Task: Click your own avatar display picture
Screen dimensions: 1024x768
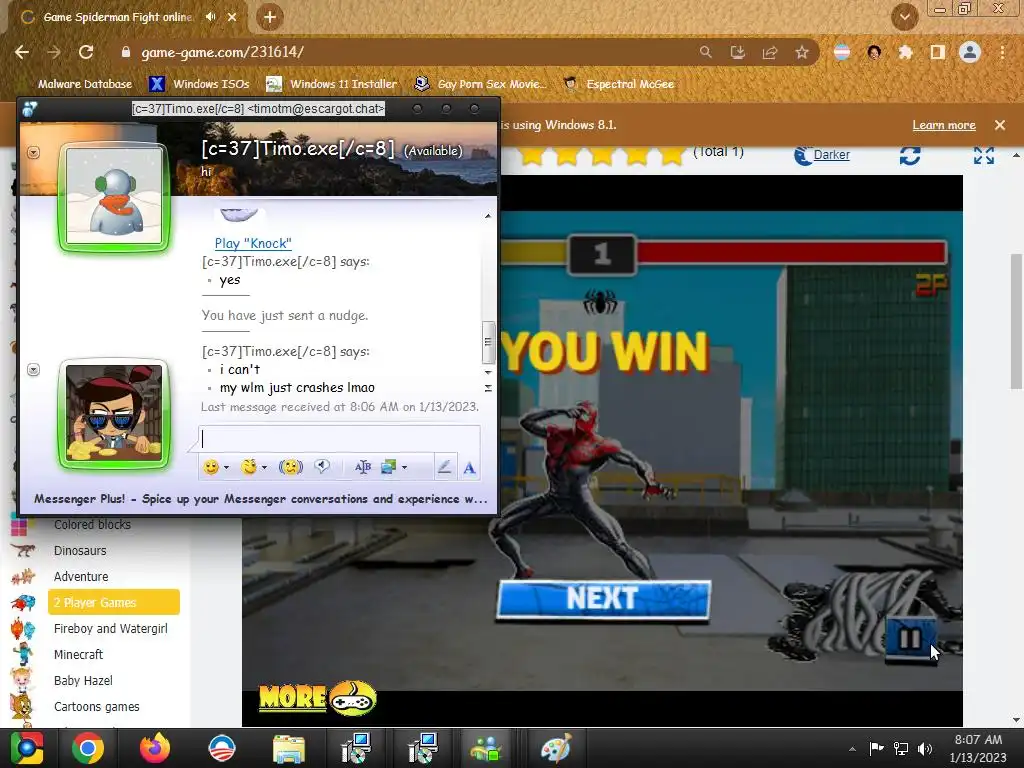Action: coord(114,413)
